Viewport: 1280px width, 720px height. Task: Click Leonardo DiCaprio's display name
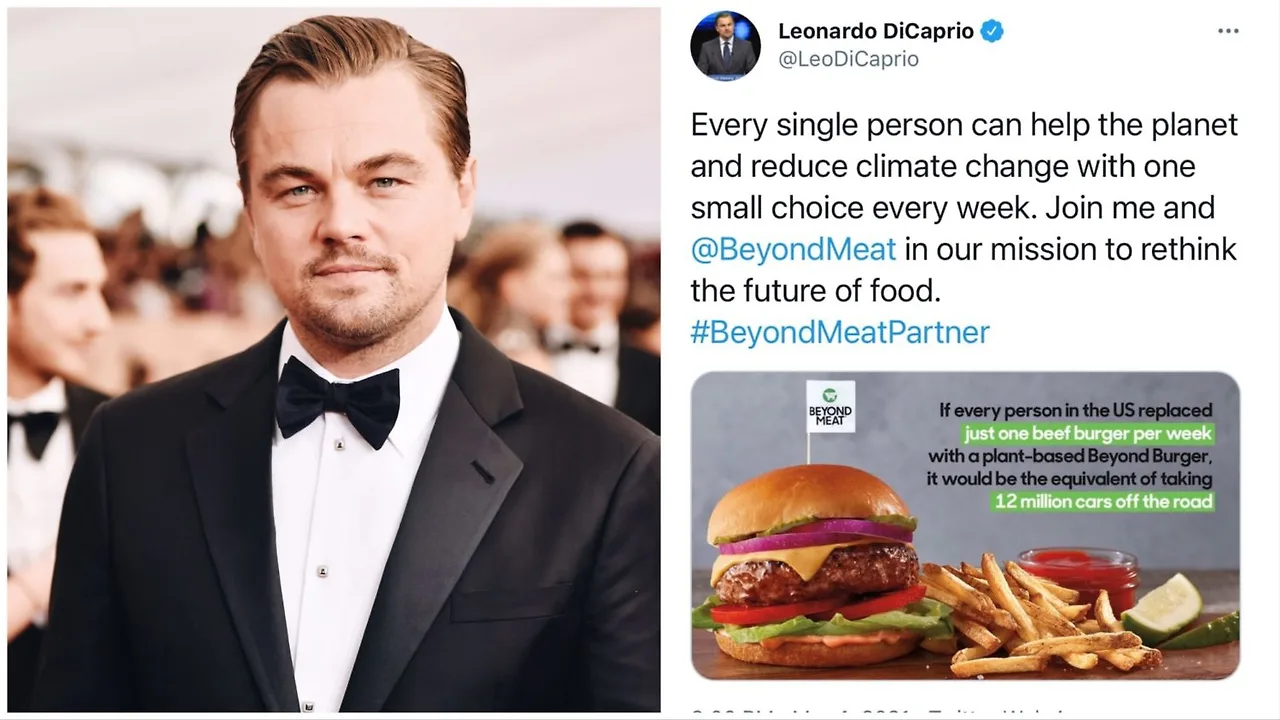876,30
